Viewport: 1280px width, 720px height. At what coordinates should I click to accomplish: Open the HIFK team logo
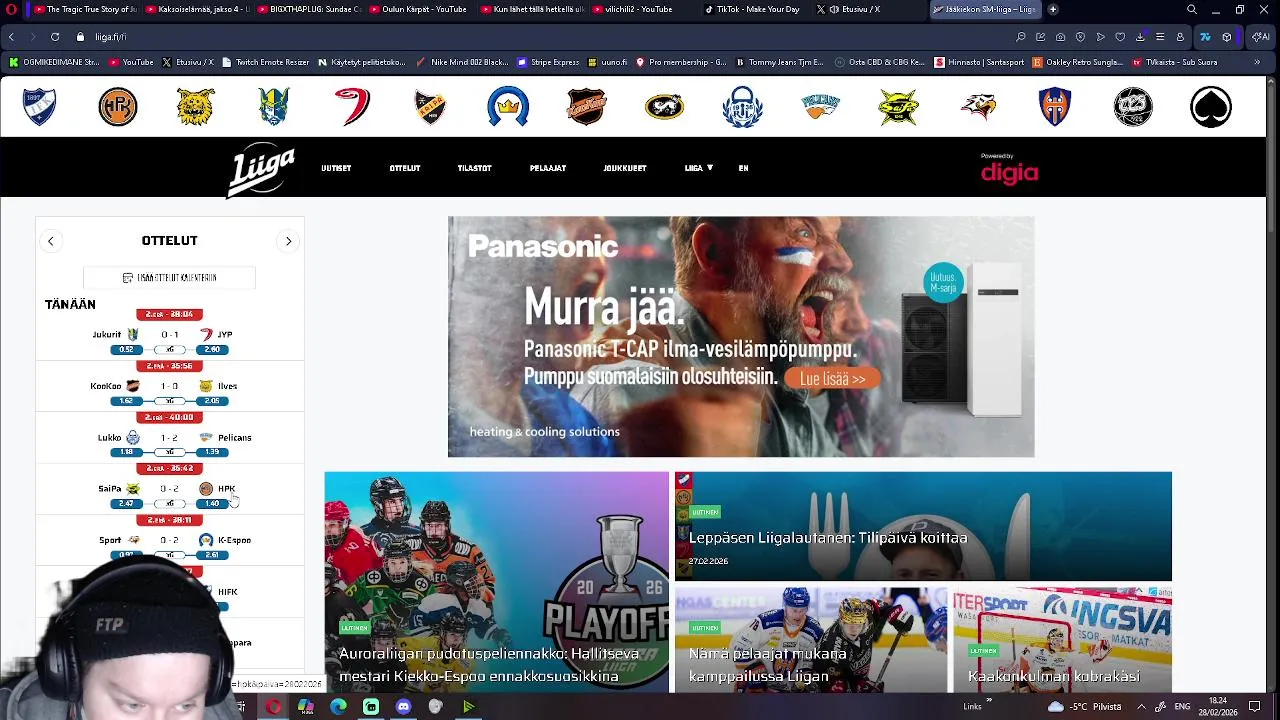(x=40, y=107)
